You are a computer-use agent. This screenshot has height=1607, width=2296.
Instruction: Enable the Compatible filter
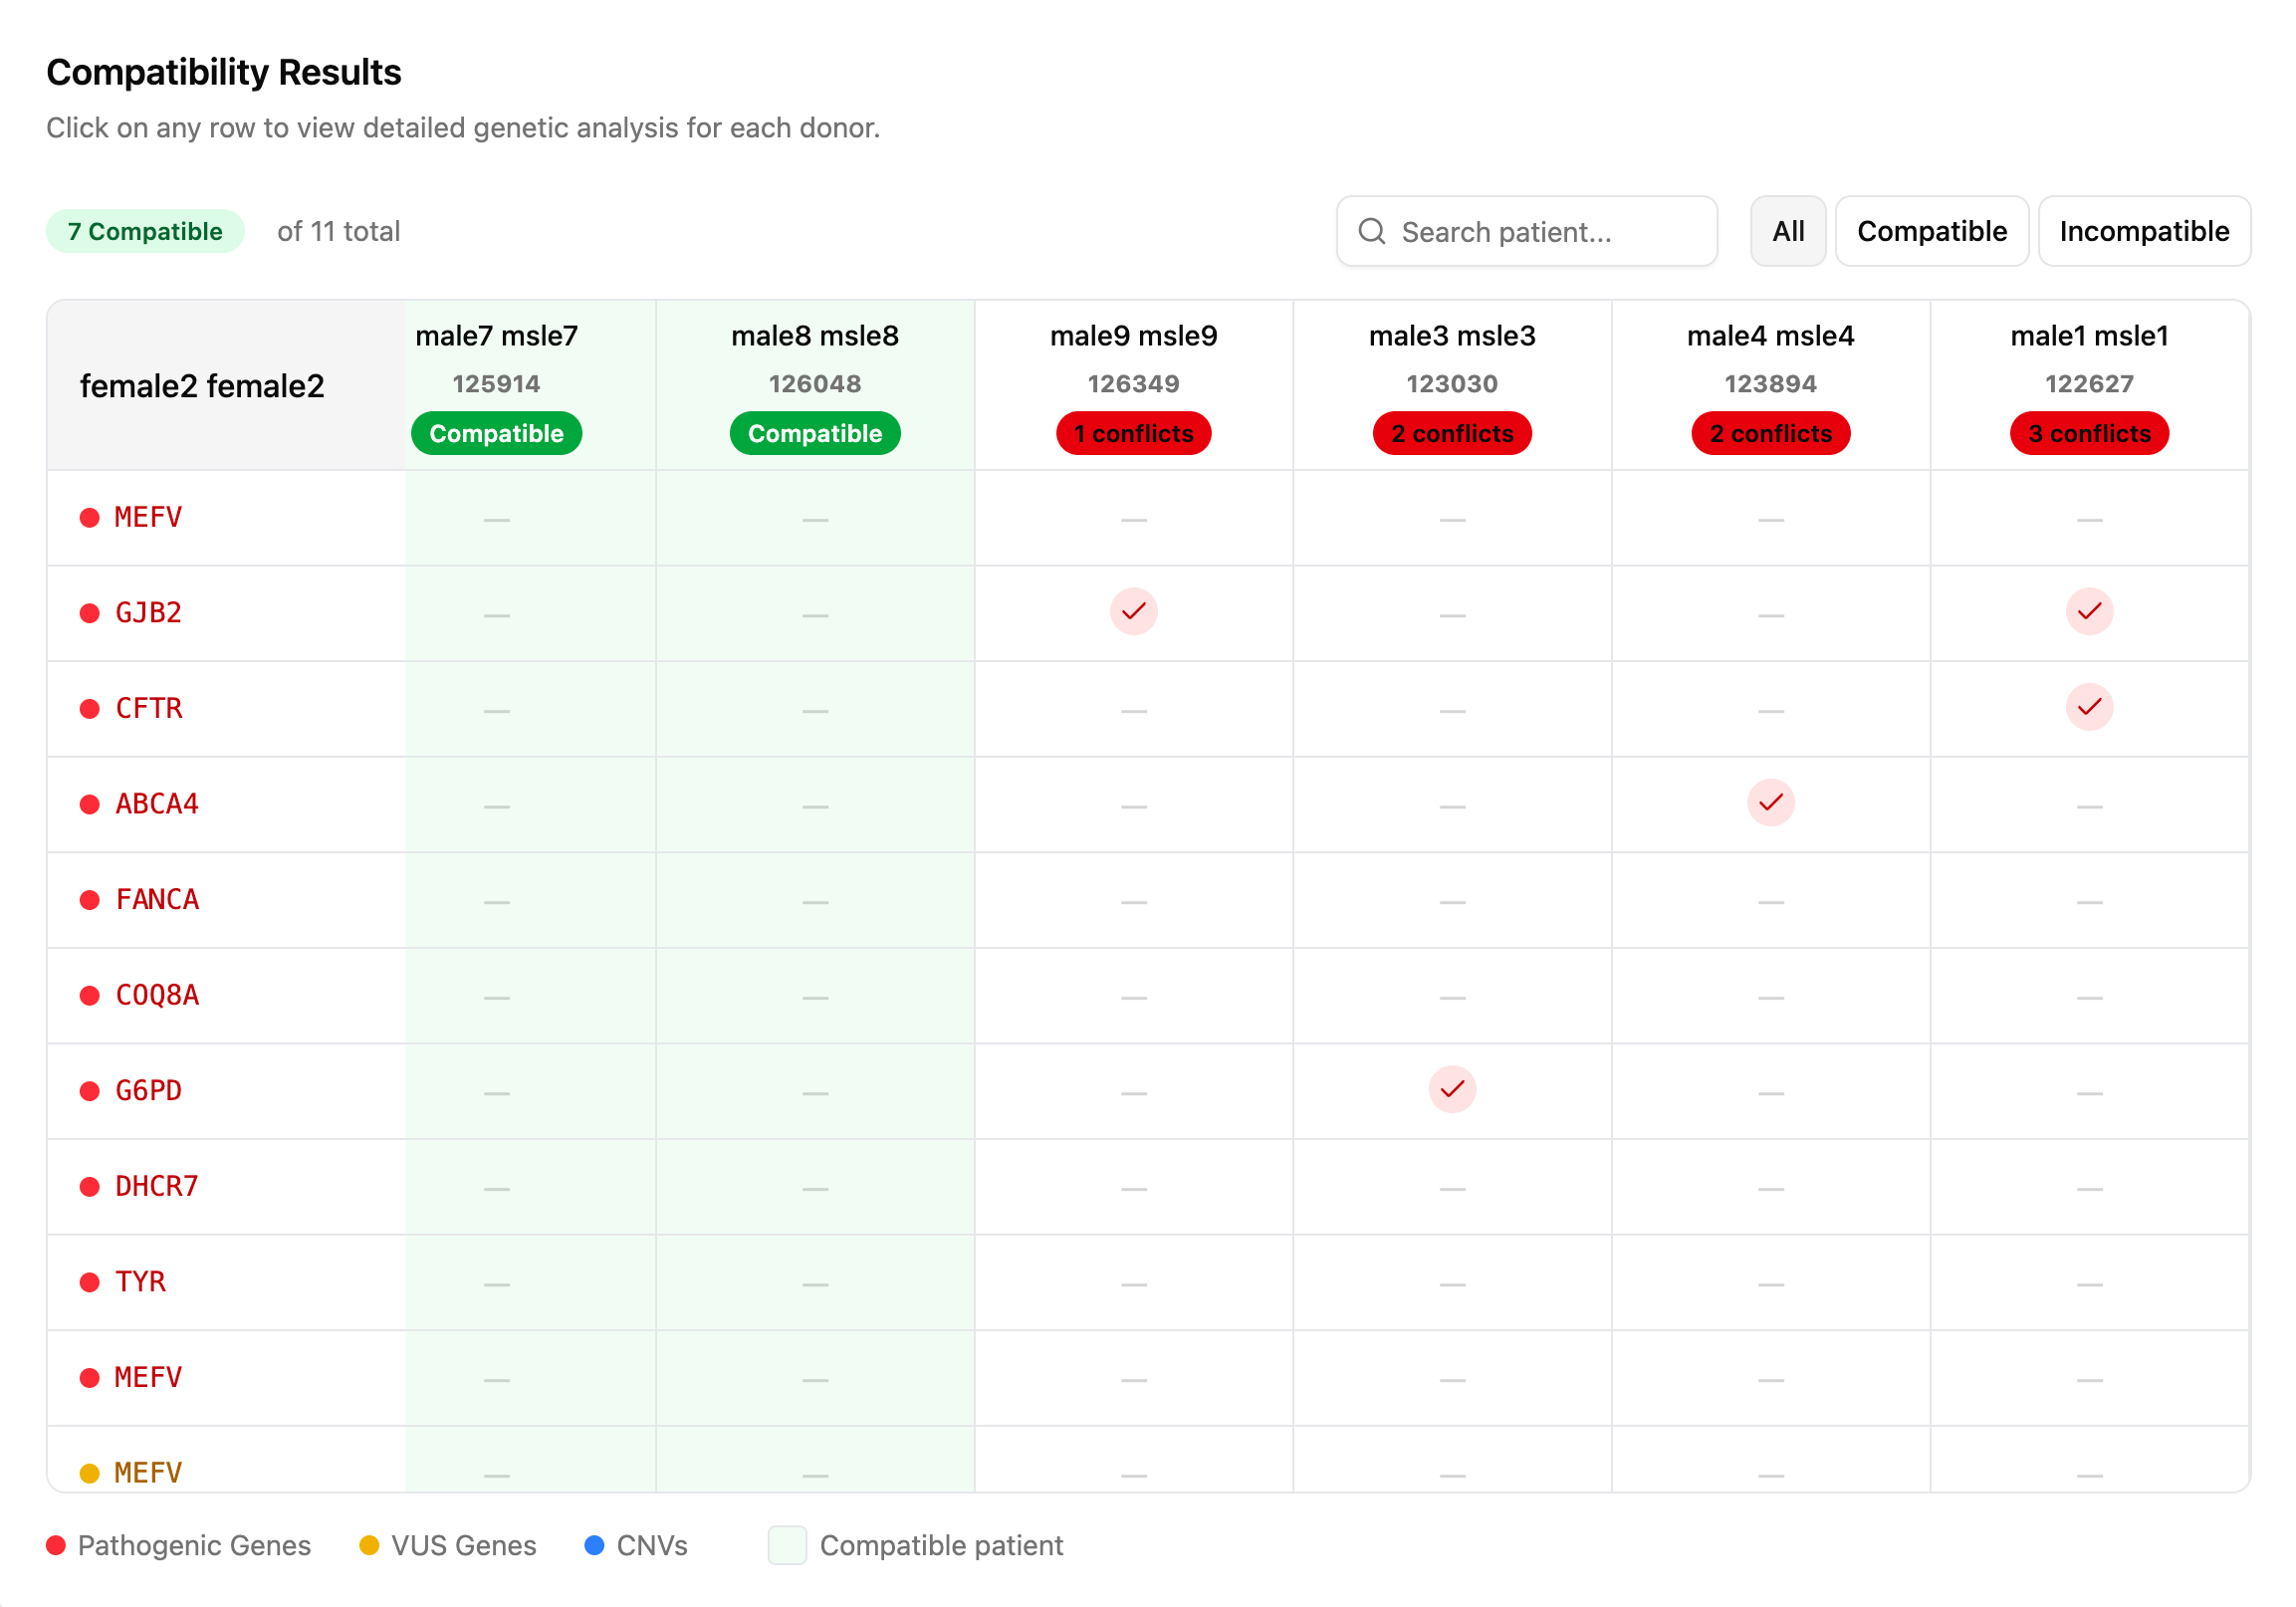coord(1932,231)
